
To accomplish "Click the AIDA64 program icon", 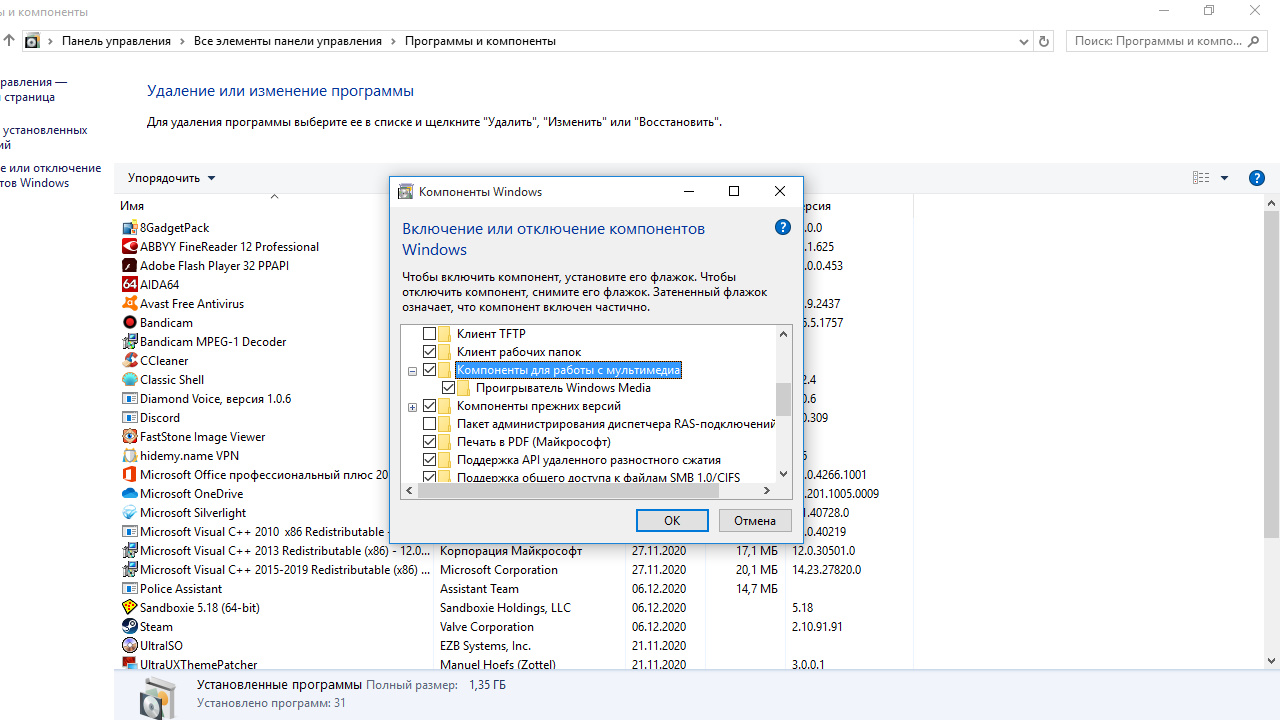I will coord(129,284).
